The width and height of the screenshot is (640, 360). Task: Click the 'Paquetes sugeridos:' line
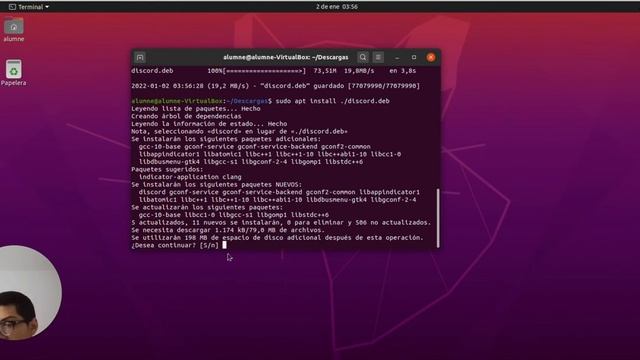(167, 169)
